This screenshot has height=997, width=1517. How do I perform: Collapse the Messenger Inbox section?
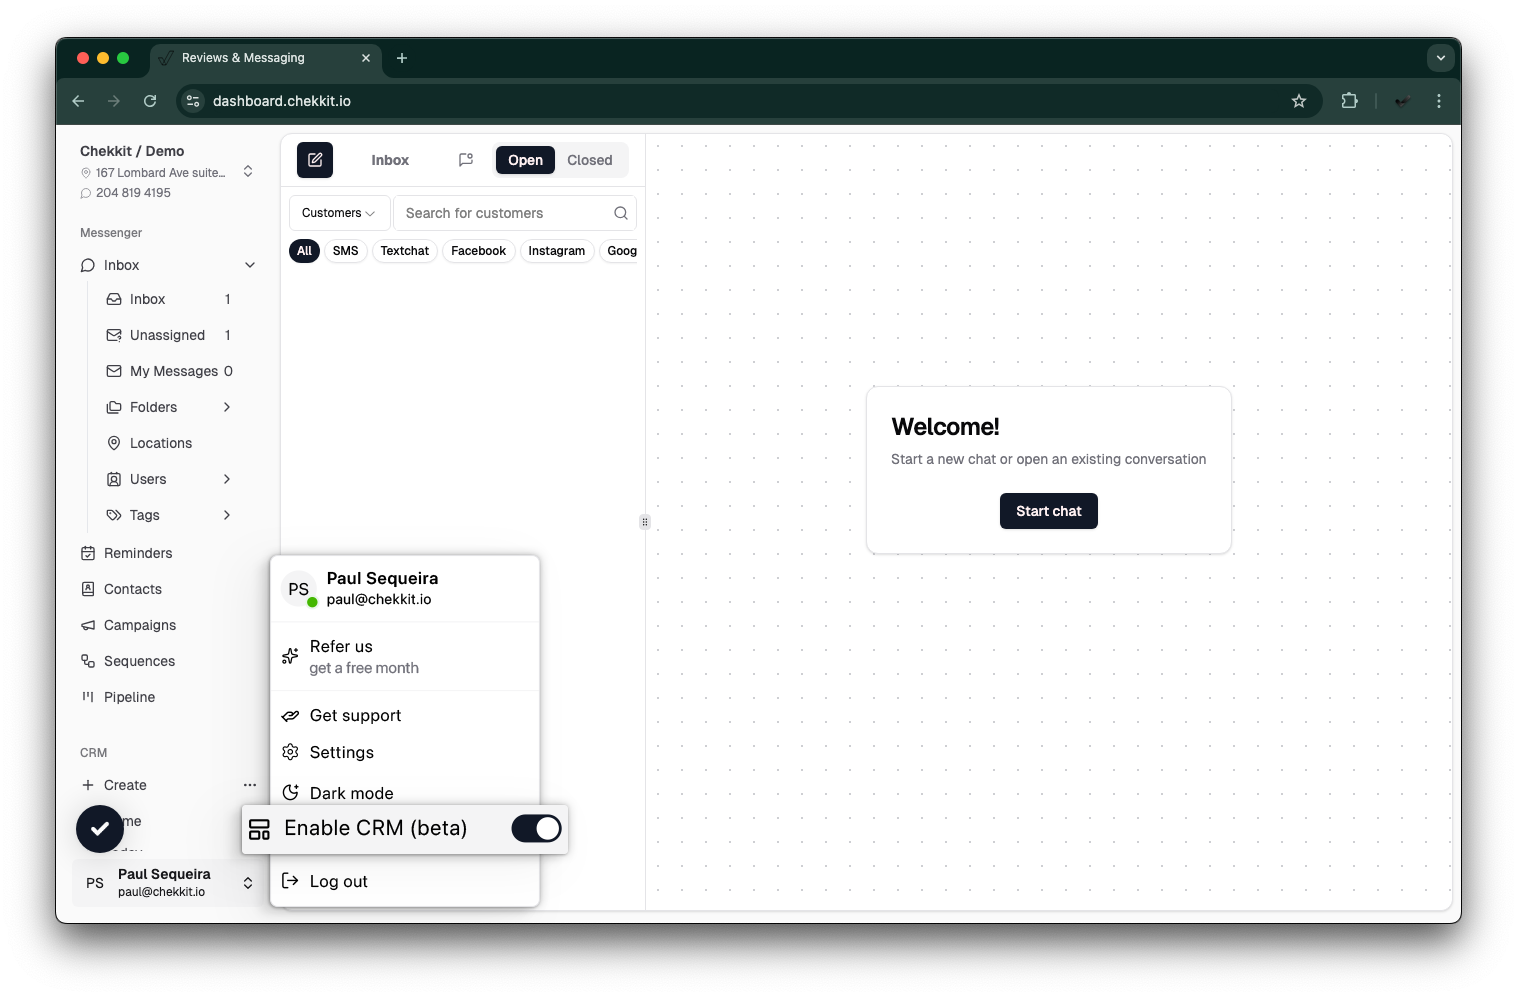(x=250, y=265)
